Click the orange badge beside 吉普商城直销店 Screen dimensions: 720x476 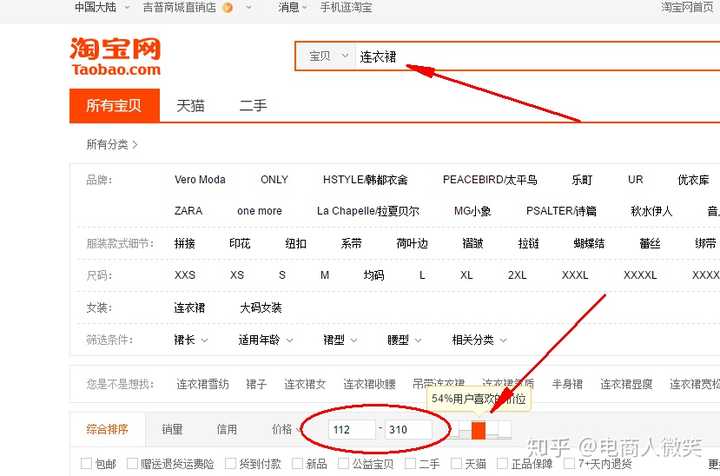227,7
